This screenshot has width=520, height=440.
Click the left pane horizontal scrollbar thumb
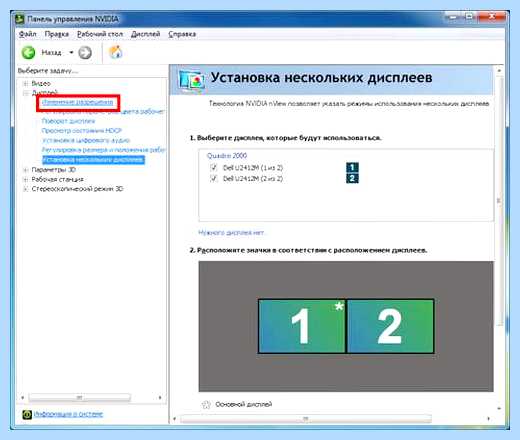click(80, 398)
